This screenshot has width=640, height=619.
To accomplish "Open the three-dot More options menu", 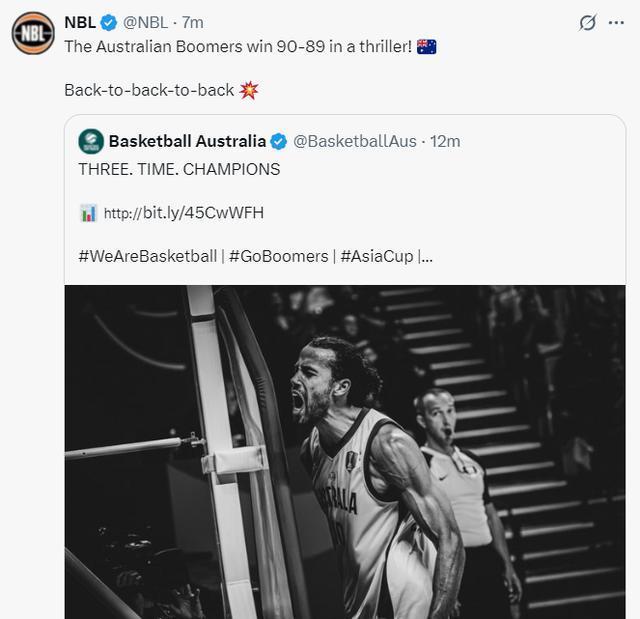I will [x=616, y=22].
